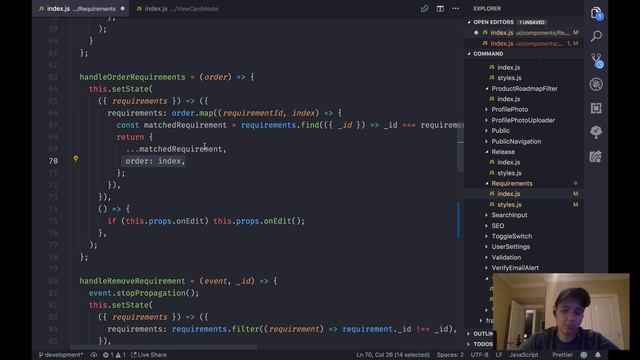Open the Explorer view in activity bar
Screen dimensions: 640x360
coord(596,13)
